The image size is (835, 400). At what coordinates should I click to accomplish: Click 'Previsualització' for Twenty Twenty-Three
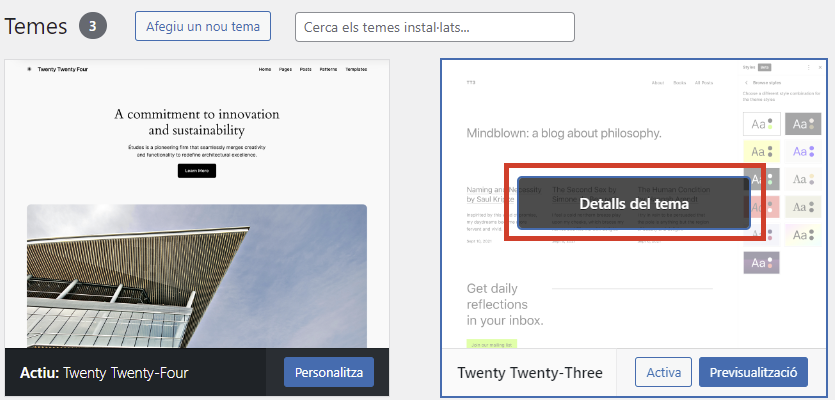click(753, 372)
